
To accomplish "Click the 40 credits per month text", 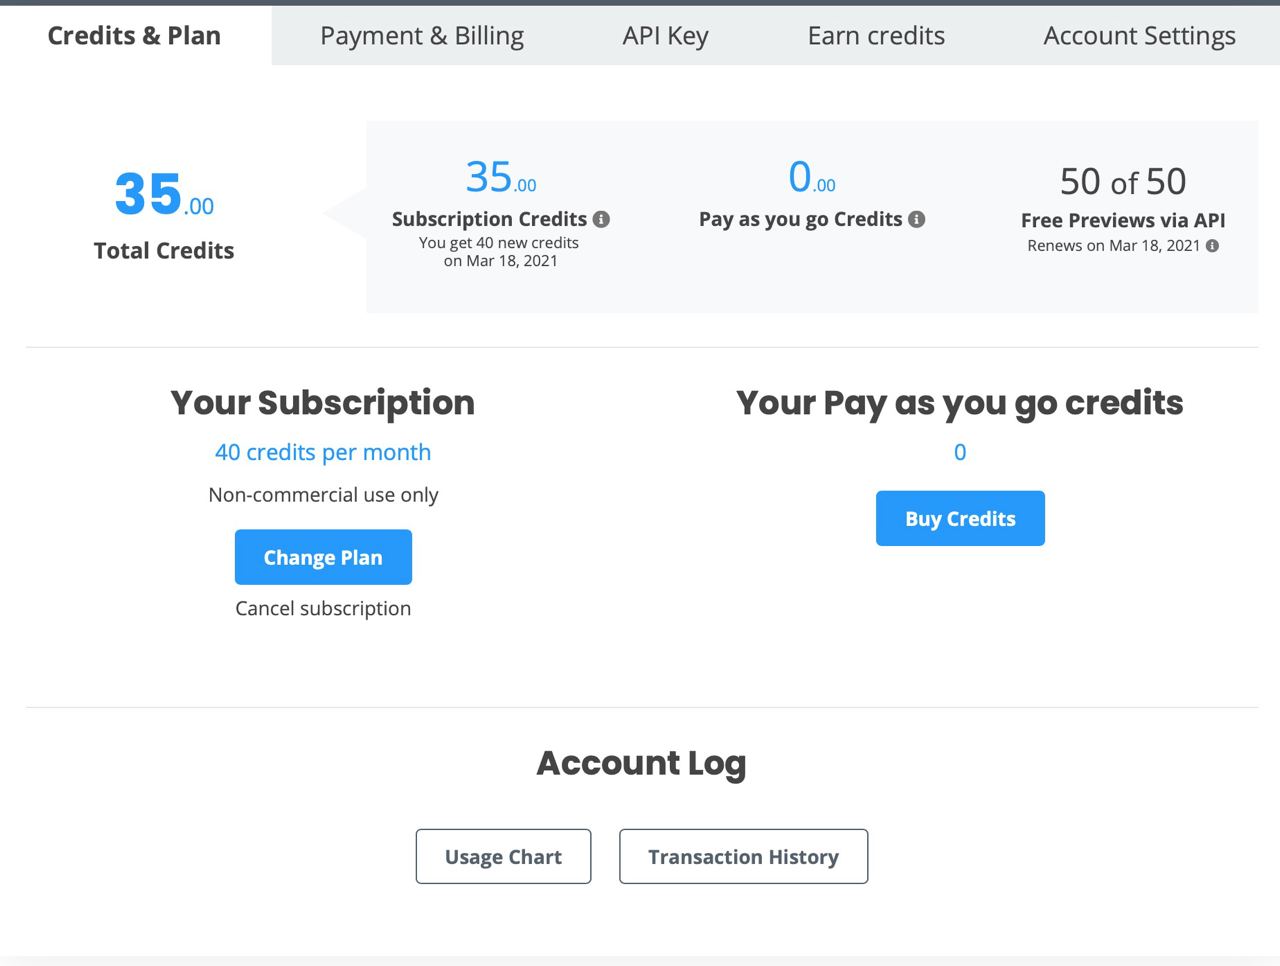I will 323,452.
